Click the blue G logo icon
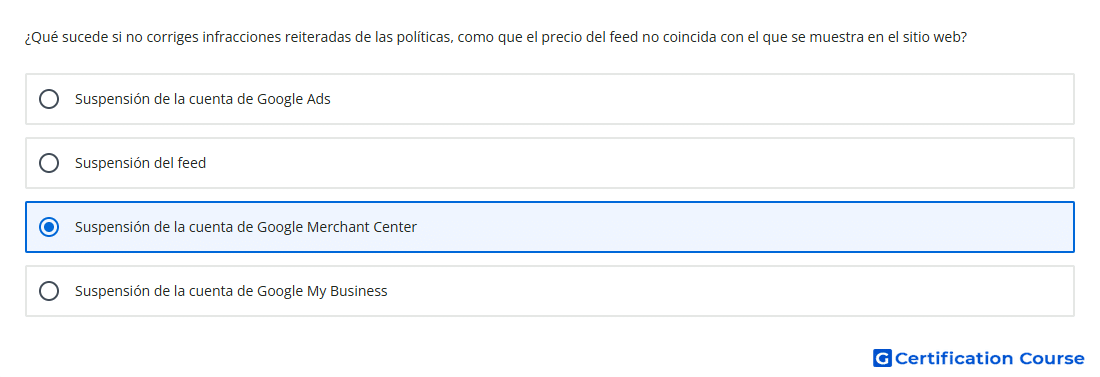 coord(882,358)
